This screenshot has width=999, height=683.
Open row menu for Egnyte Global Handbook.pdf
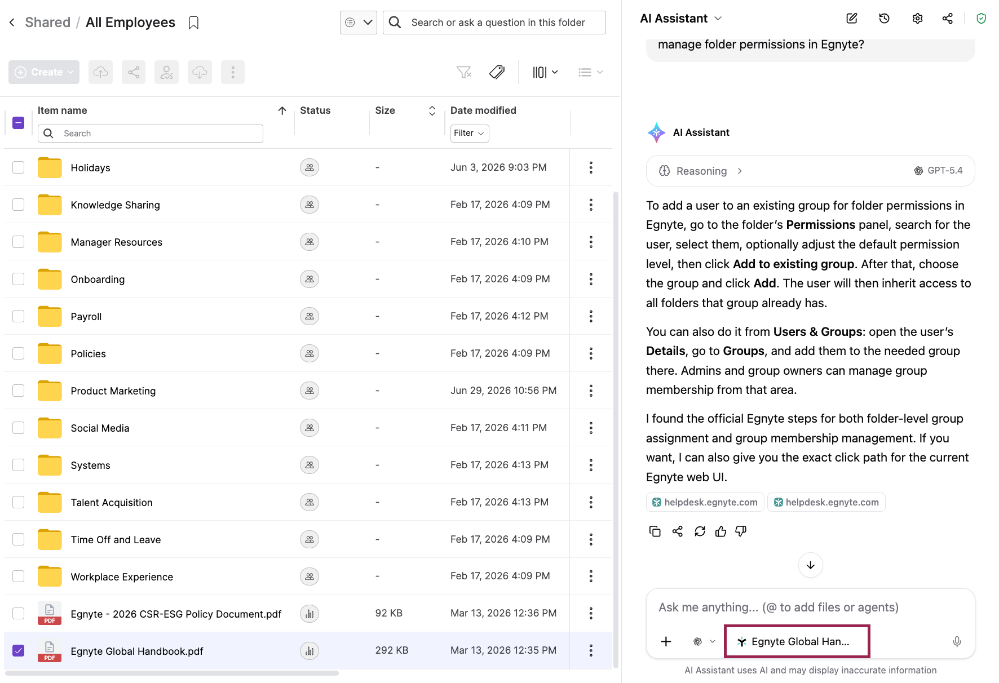click(x=591, y=651)
